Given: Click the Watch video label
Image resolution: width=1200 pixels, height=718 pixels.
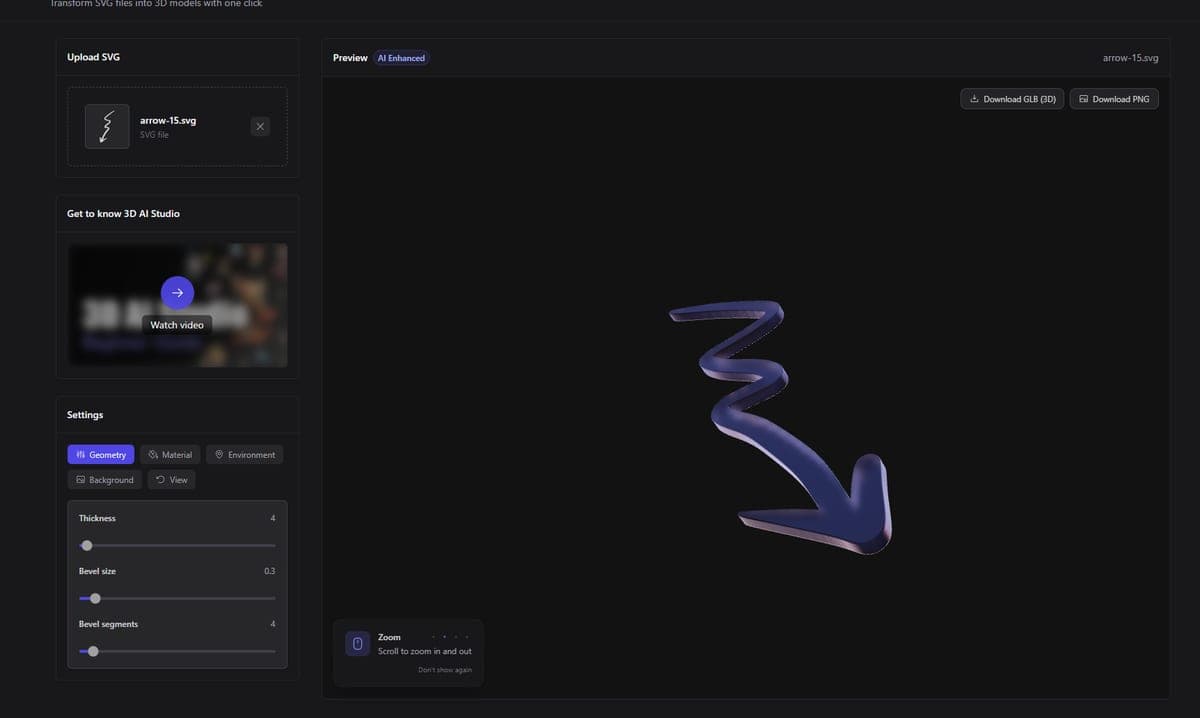Looking at the screenshot, I should click(x=177, y=325).
